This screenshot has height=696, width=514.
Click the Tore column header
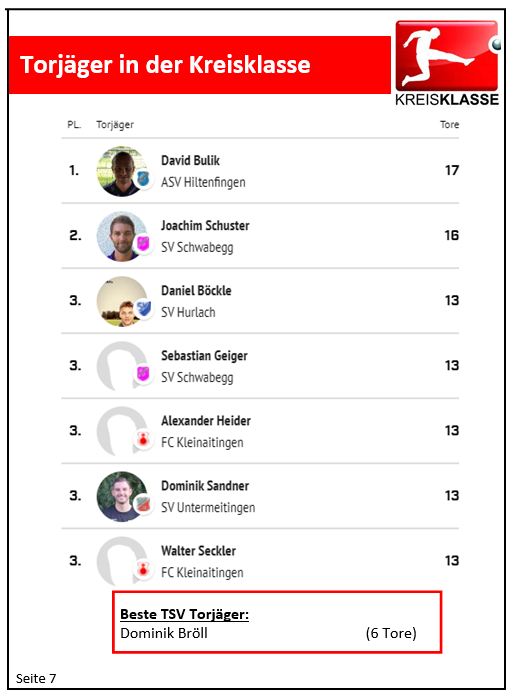tap(449, 125)
